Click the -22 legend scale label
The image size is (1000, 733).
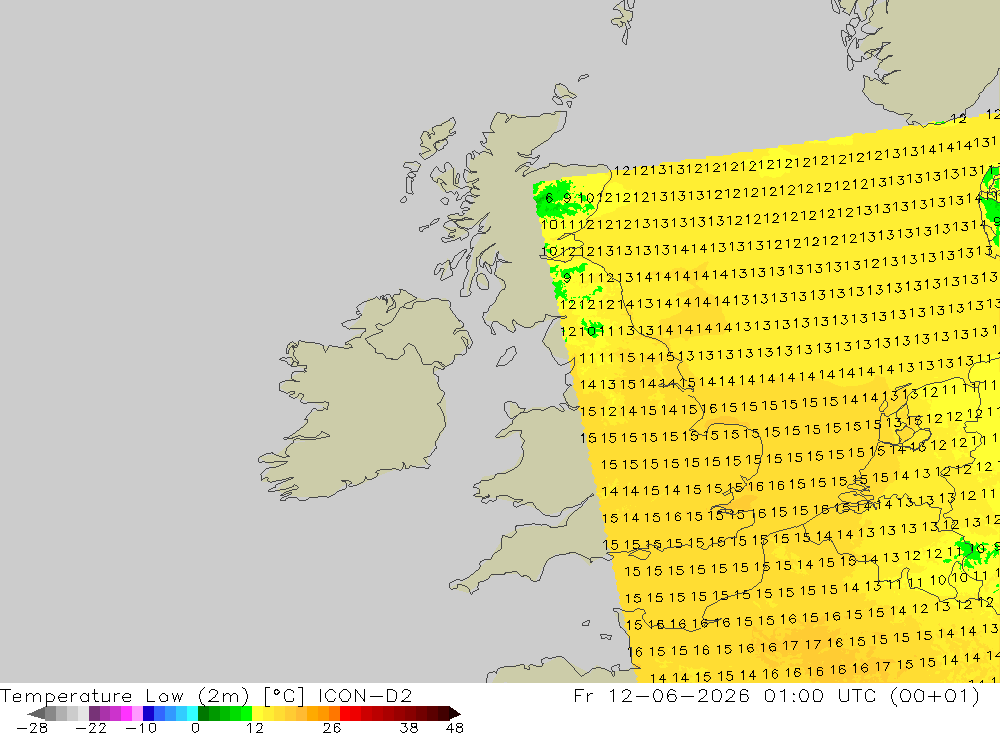click(91, 728)
